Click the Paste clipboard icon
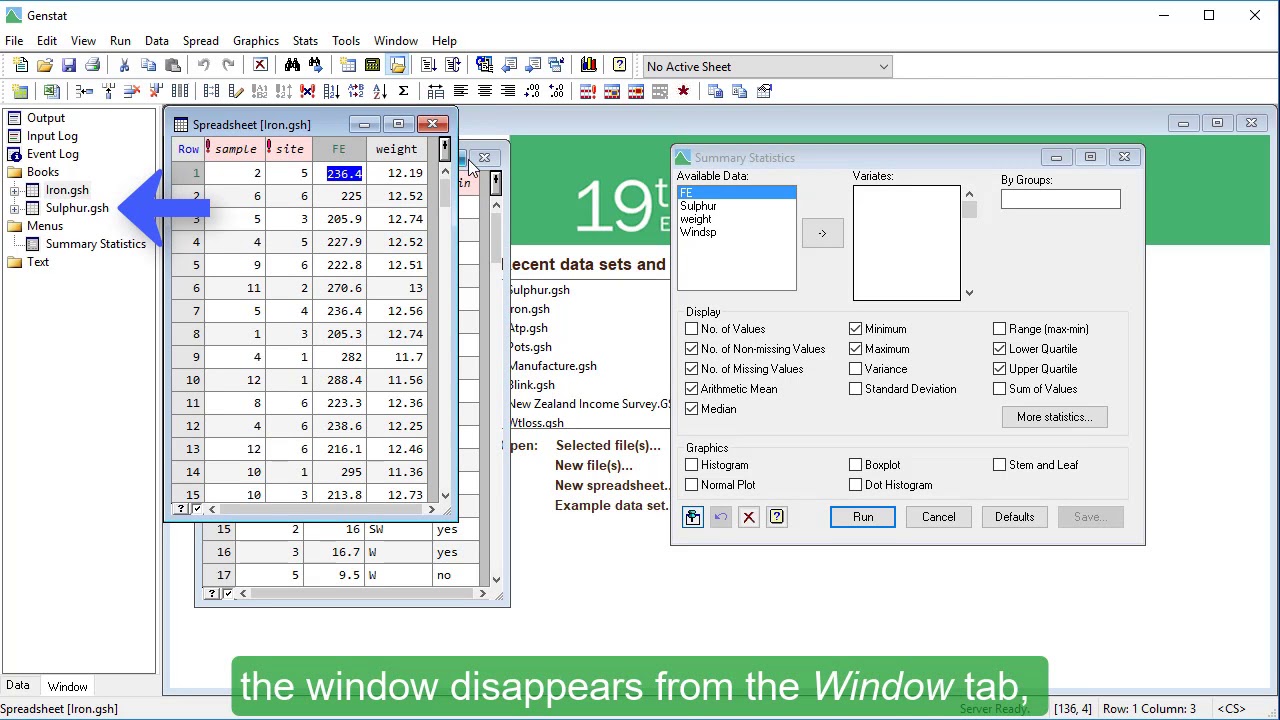The image size is (1280, 720). click(x=173, y=66)
